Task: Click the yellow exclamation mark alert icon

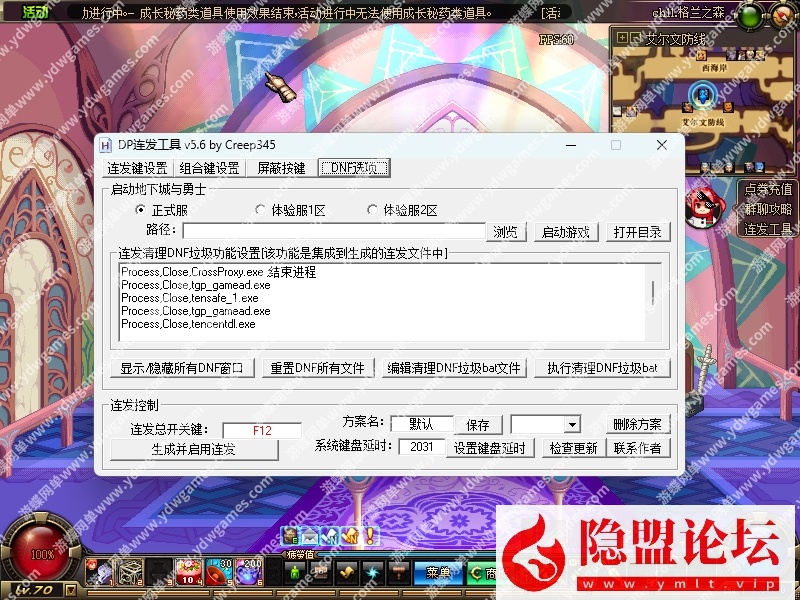Action: (x=370, y=536)
